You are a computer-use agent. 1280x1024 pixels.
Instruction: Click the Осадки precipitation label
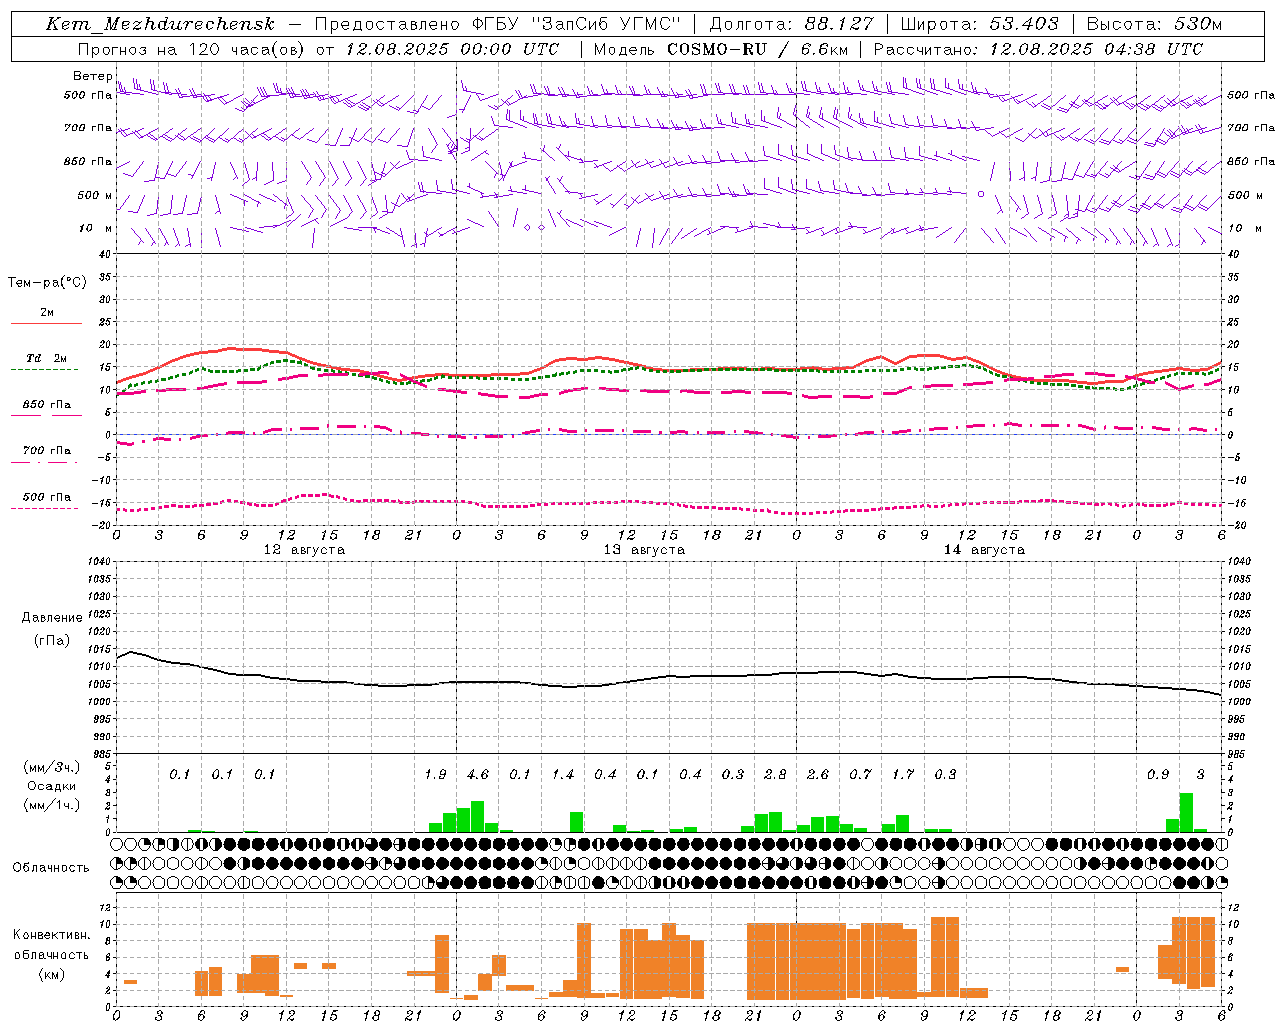52,786
